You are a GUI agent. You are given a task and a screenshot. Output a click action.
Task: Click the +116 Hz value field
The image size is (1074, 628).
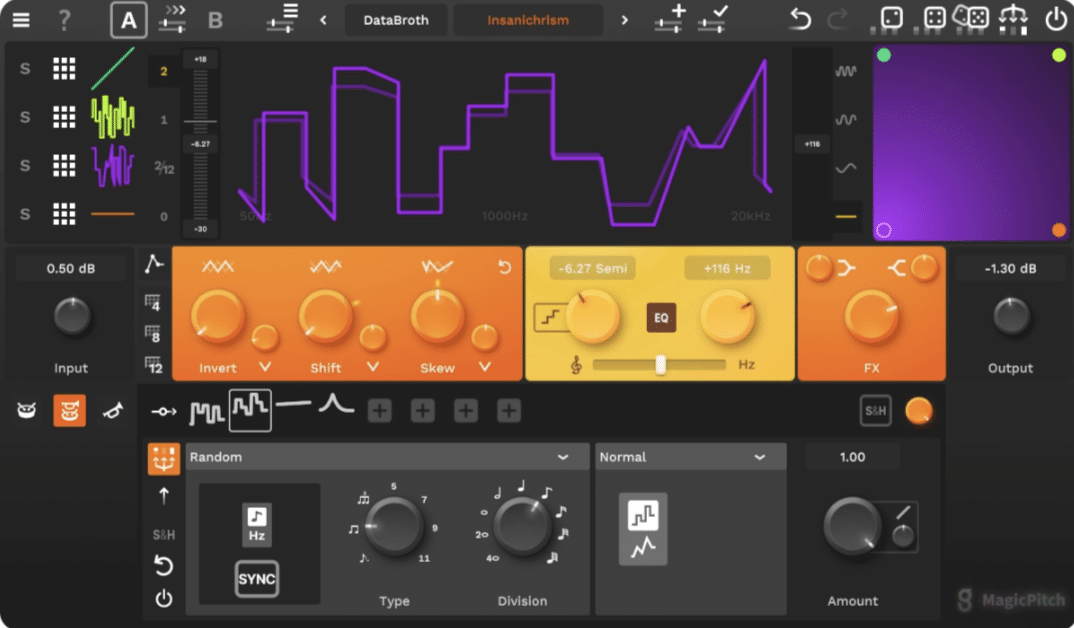point(727,268)
